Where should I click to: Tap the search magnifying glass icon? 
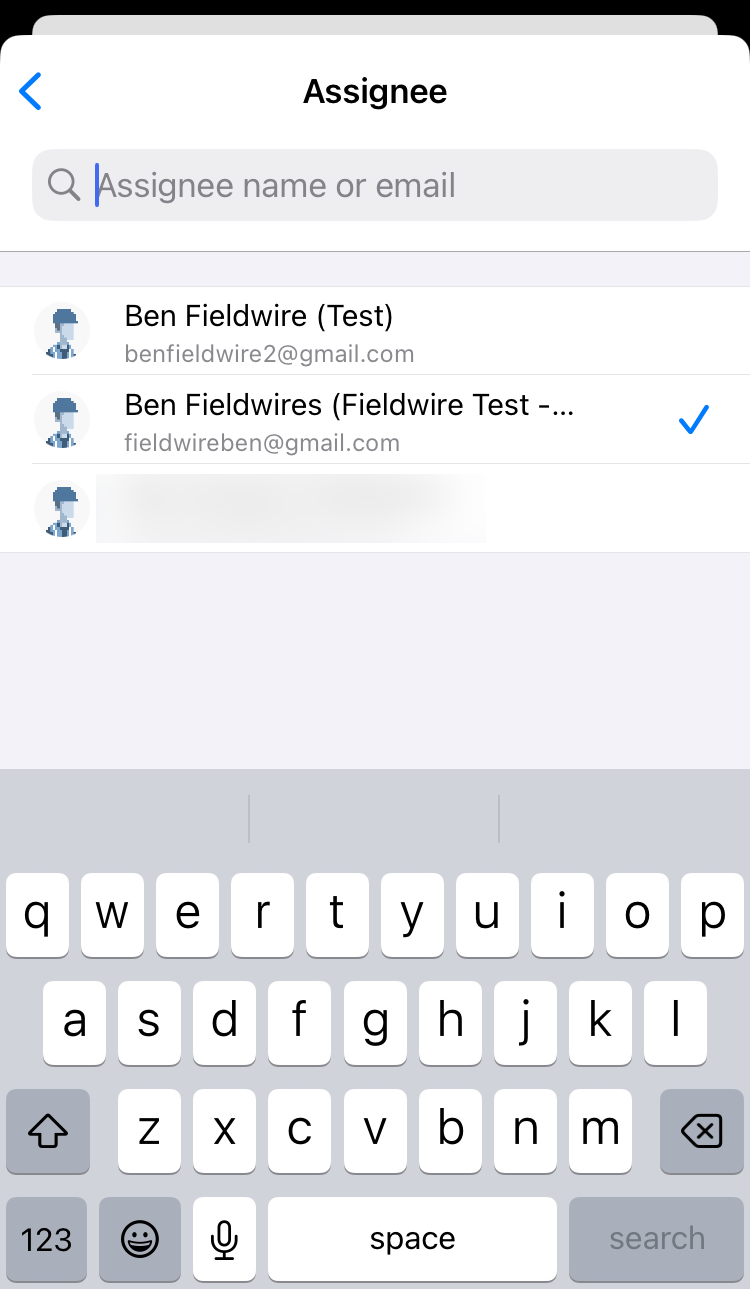64,185
